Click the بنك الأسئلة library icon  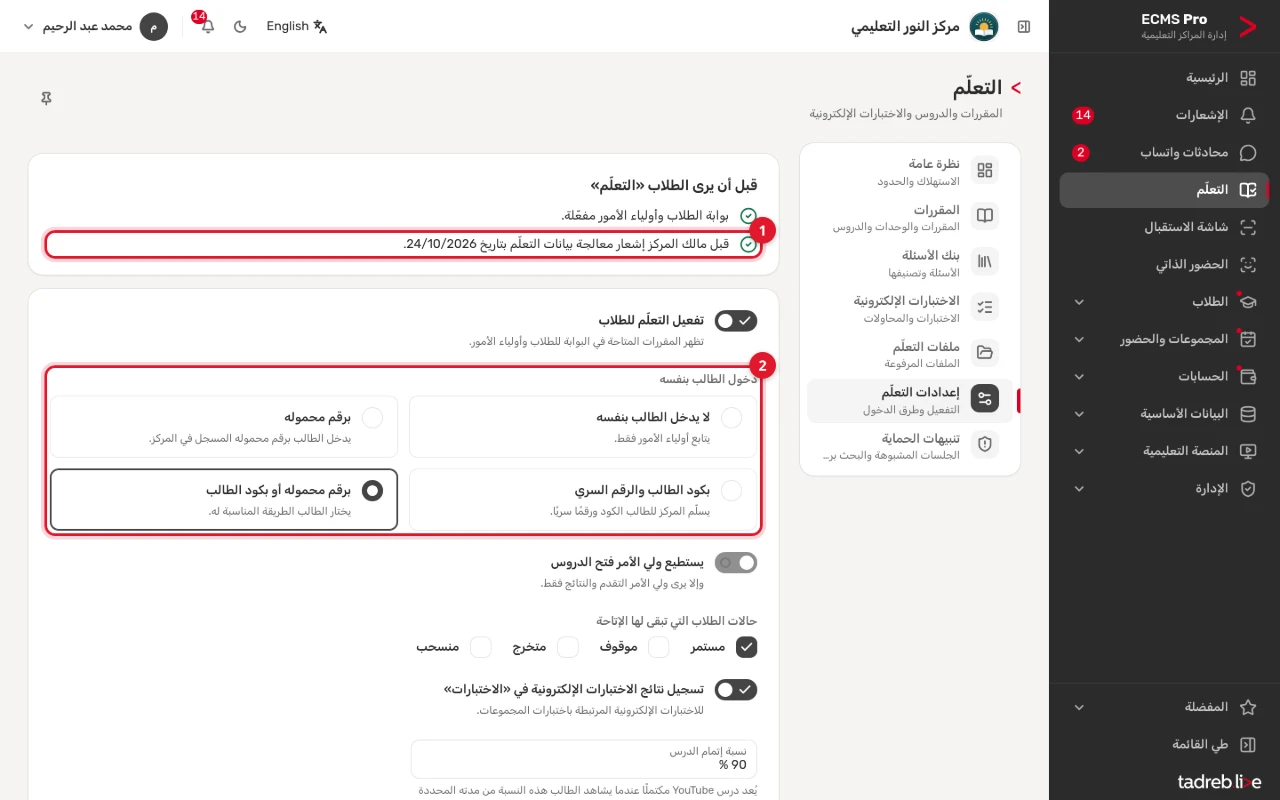tap(985, 261)
